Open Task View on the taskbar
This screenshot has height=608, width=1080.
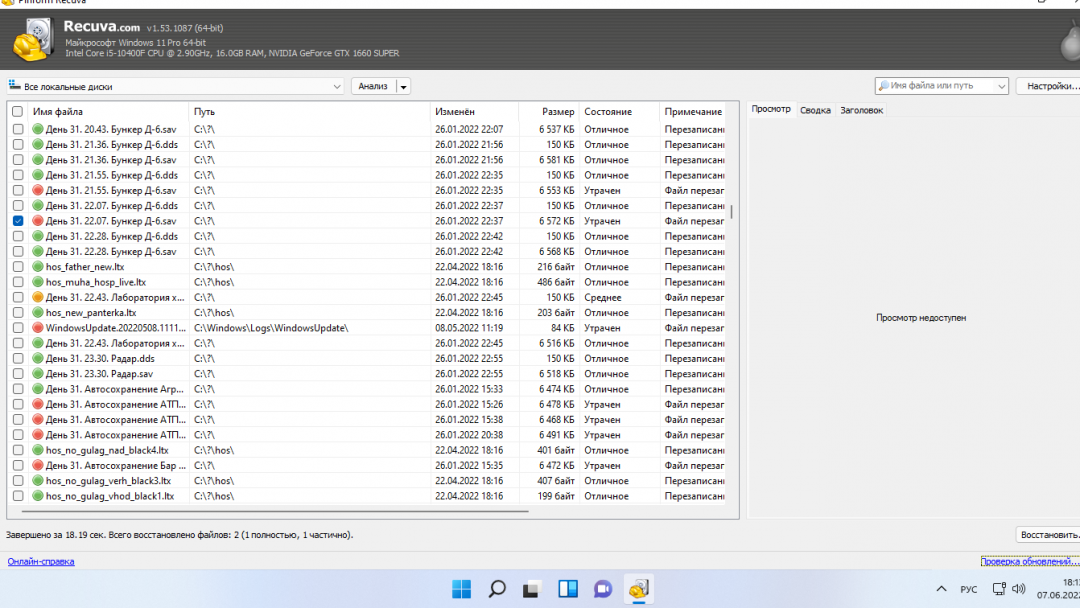click(531, 589)
